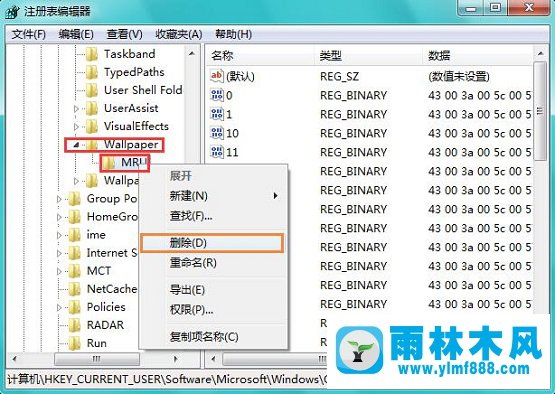Screen dimensions: 555x394
Task: Click the binary icon of value 1
Action: pos(217,114)
